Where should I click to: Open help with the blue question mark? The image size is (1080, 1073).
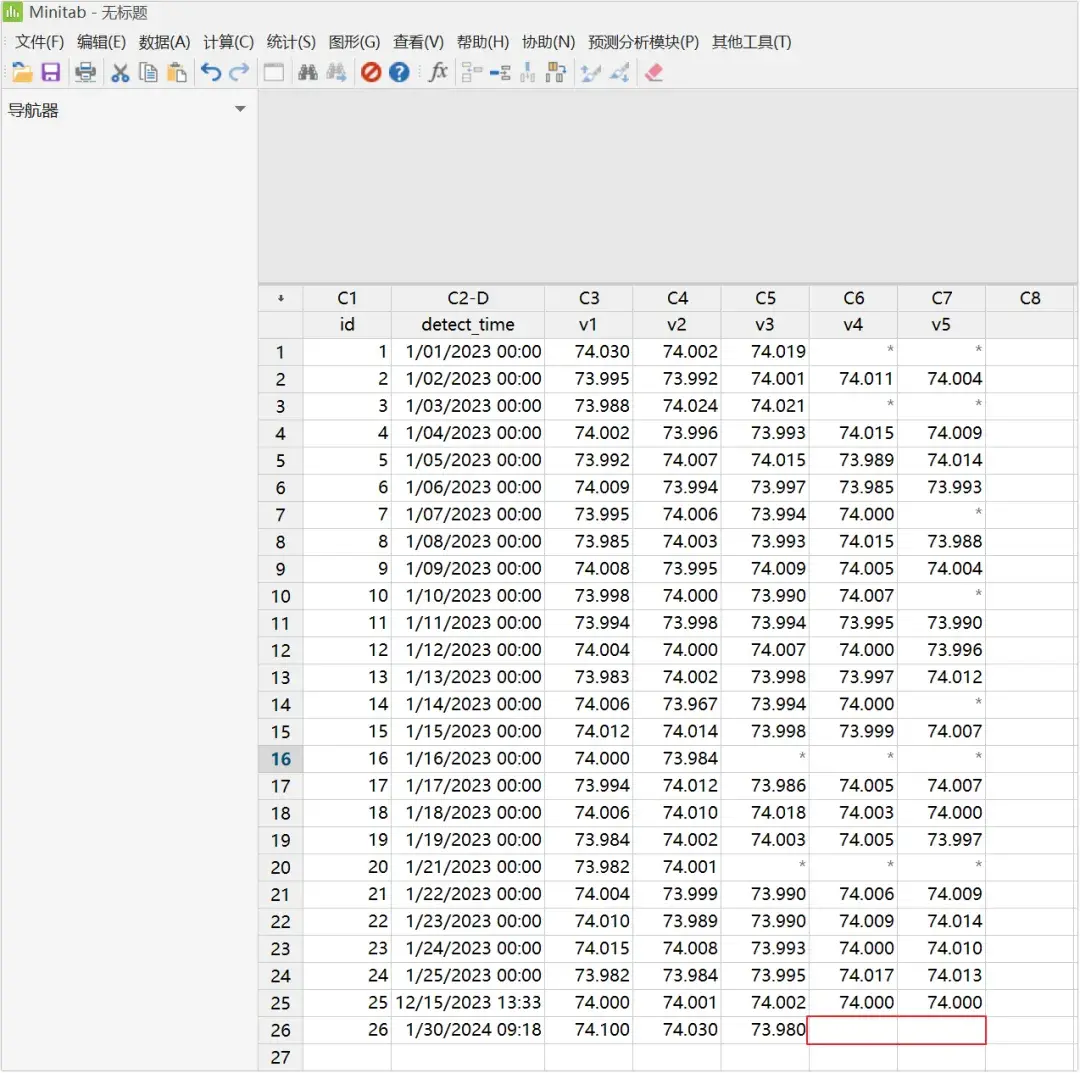[x=399, y=72]
